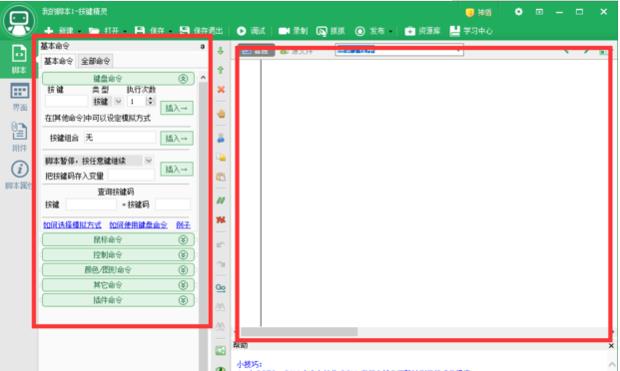Click the small window-mode icon beside settings gear
The width and height of the screenshot is (620, 371).
(539, 12)
